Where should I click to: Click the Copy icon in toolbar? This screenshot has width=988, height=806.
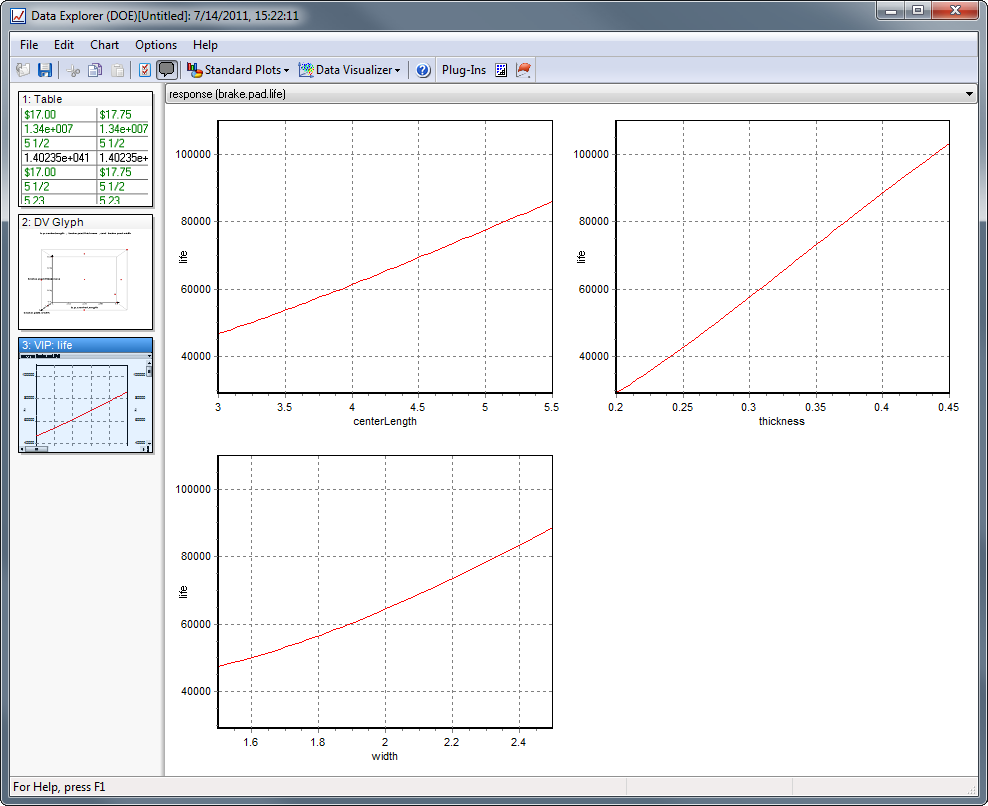click(95, 70)
